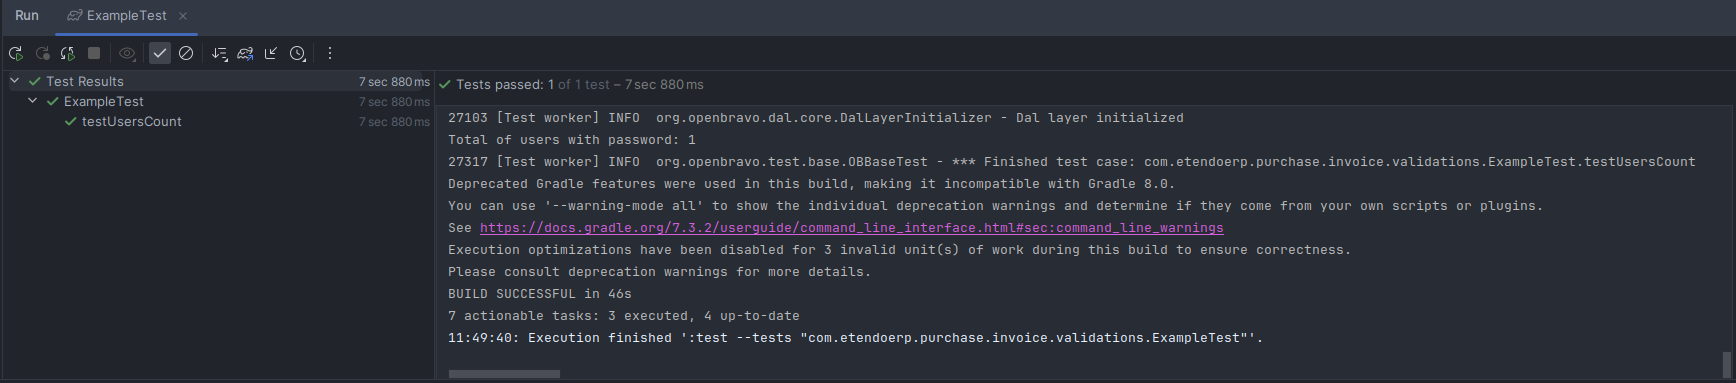Click the stop process button
Image resolution: width=1736 pixels, height=383 pixels.
coord(94,54)
